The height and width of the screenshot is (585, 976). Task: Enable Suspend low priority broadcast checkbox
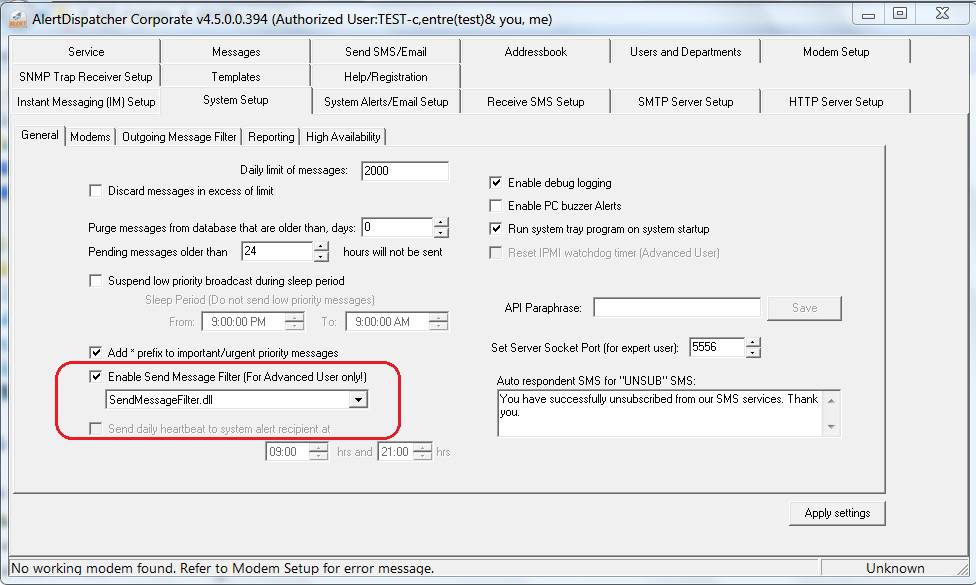[96, 281]
